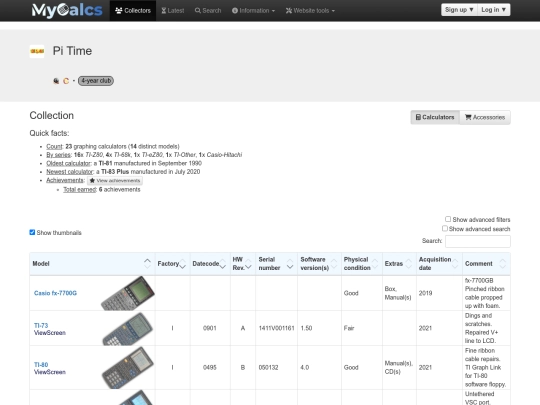Click the dark badge icon beside the orange C
This screenshot has width=540, height=405.
point(56,81)
